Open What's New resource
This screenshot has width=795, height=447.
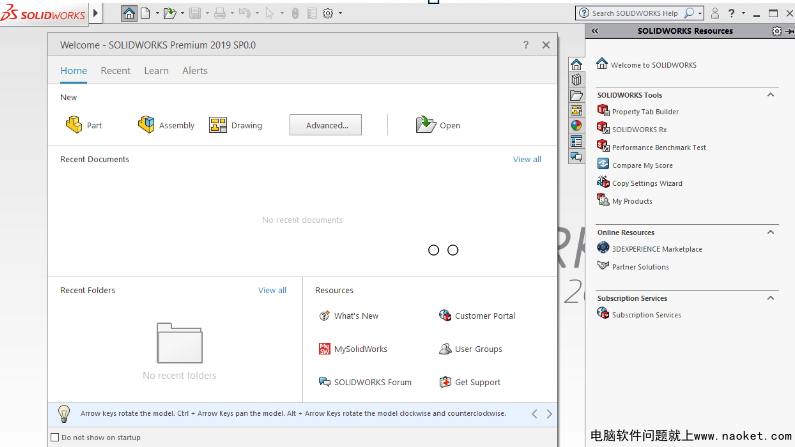coord(349,316)
